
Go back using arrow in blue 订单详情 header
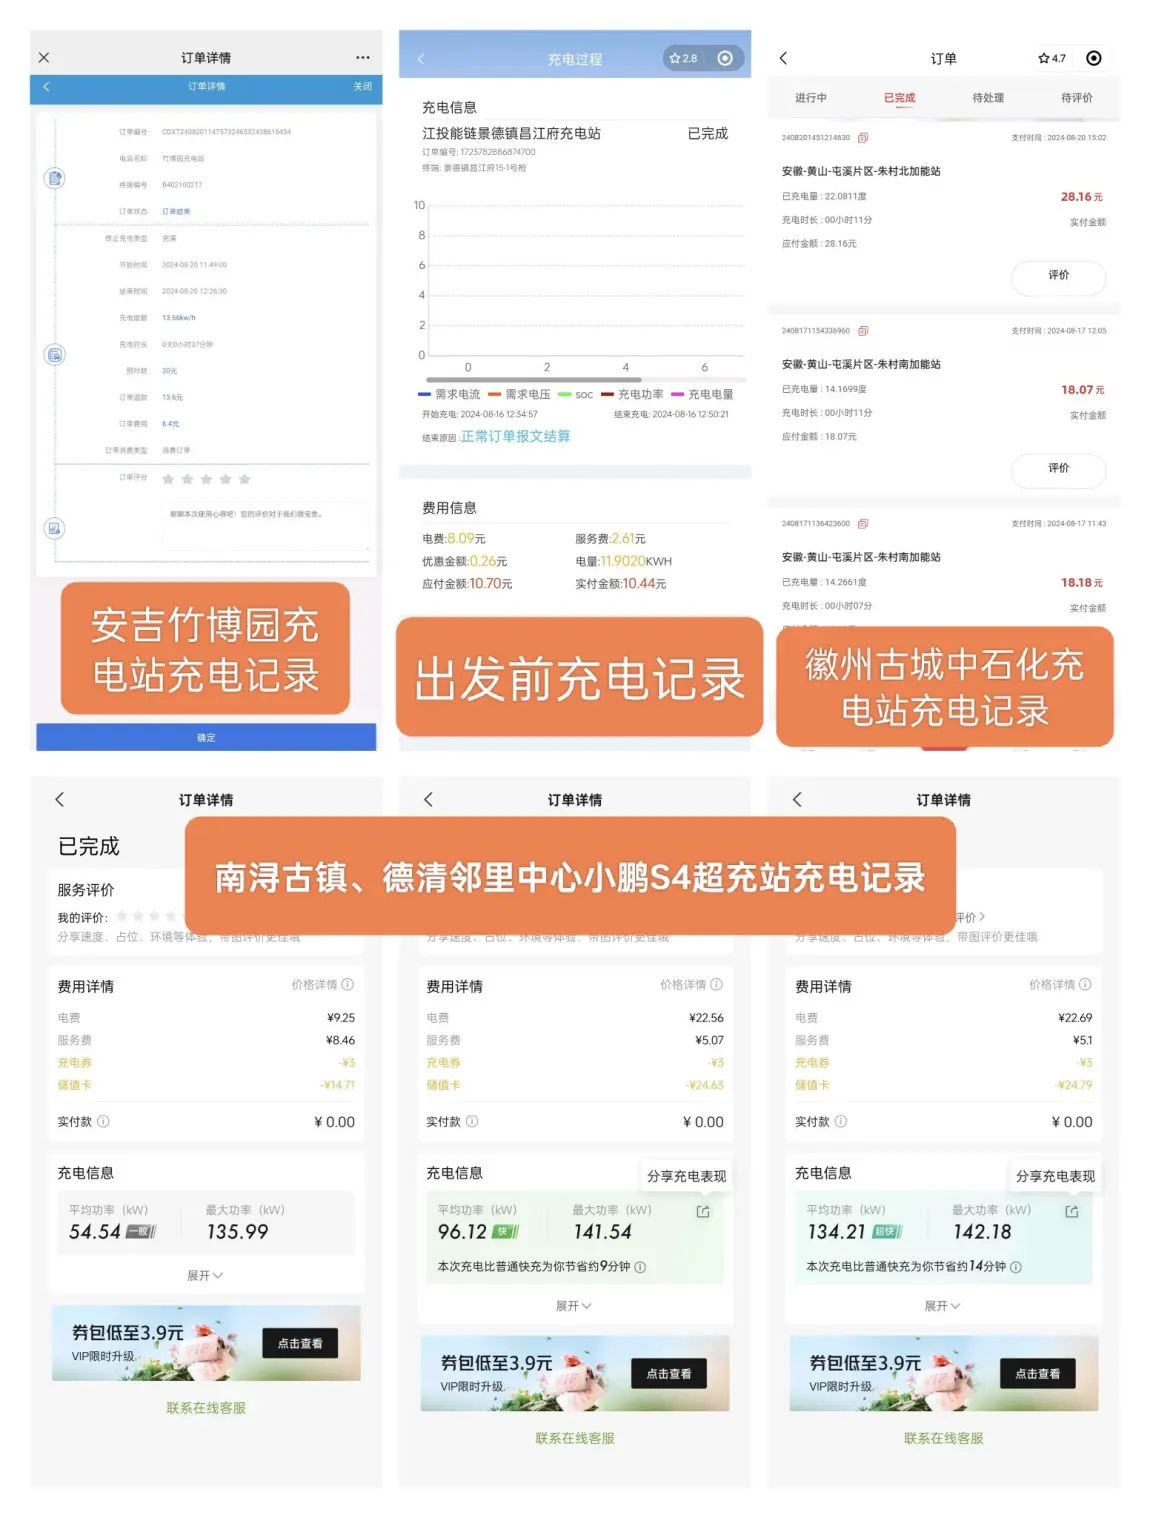tap(47, 87)
